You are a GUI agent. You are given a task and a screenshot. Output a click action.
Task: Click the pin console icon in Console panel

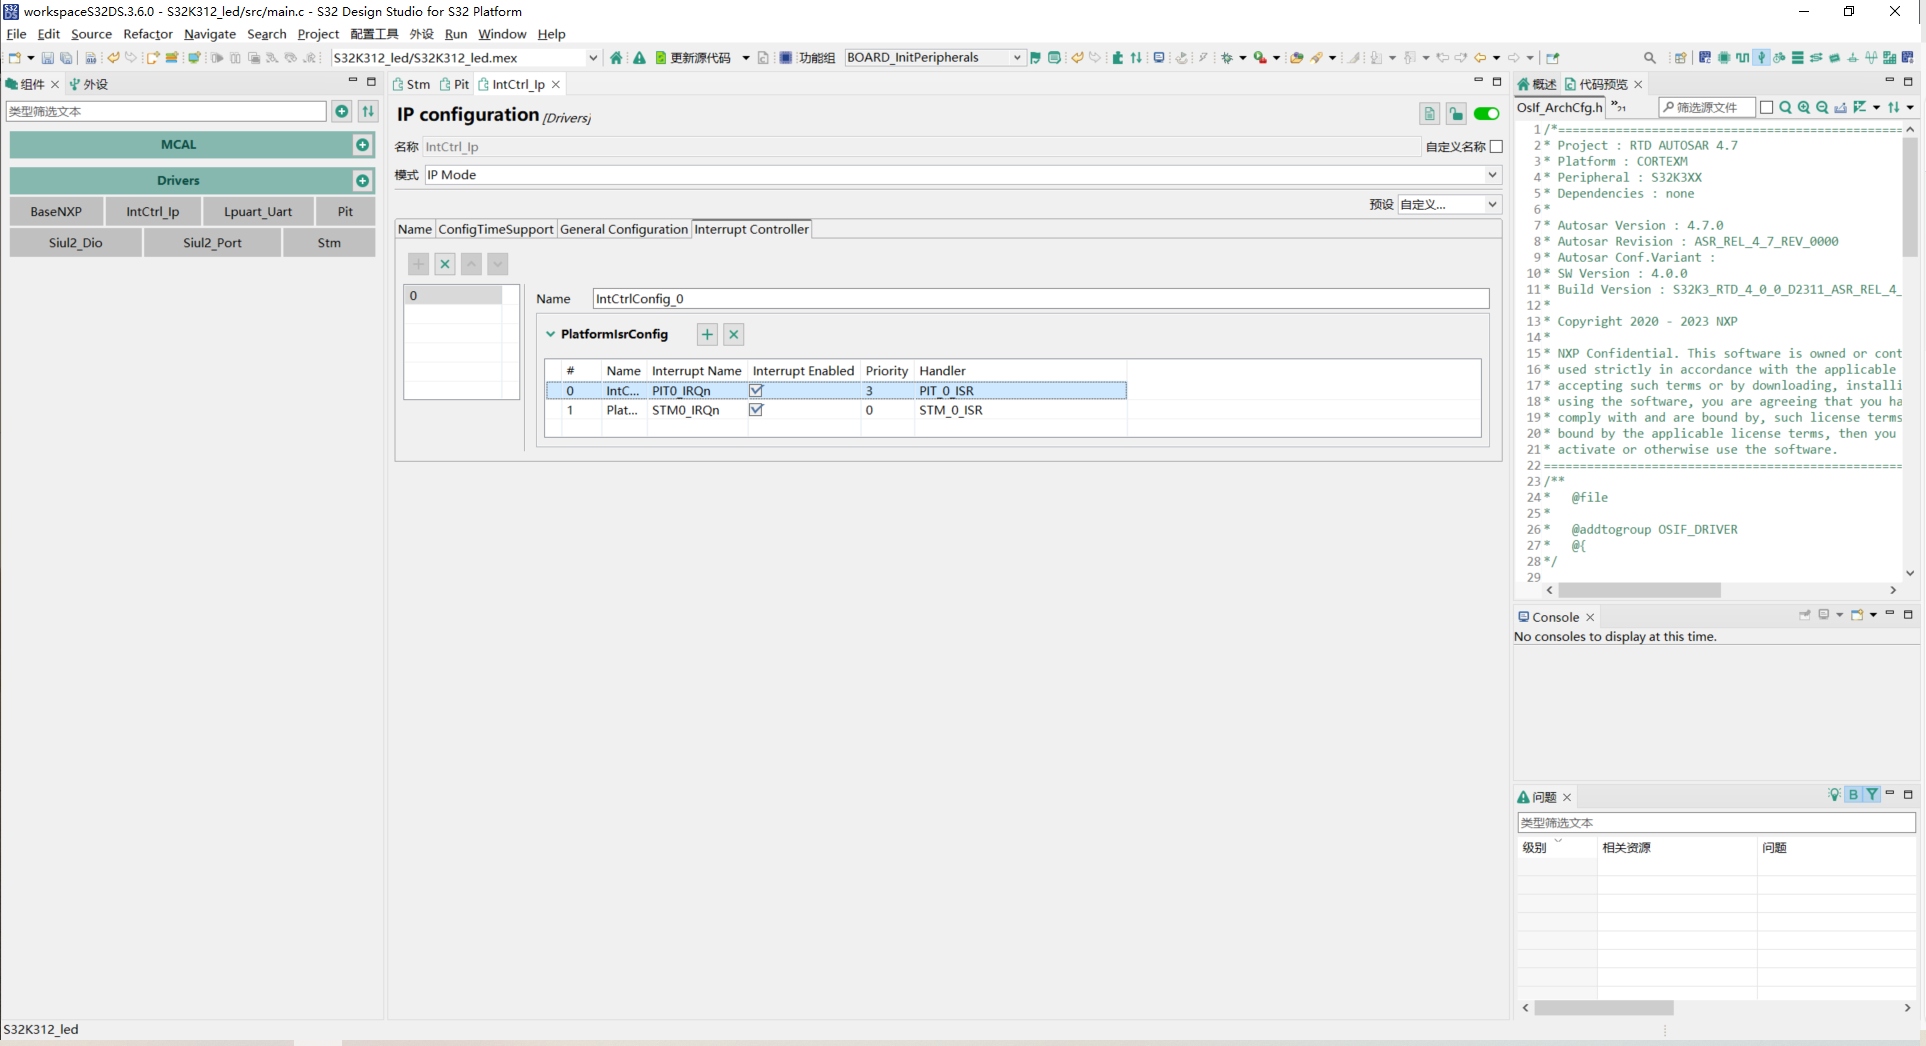pos(1805,616)
